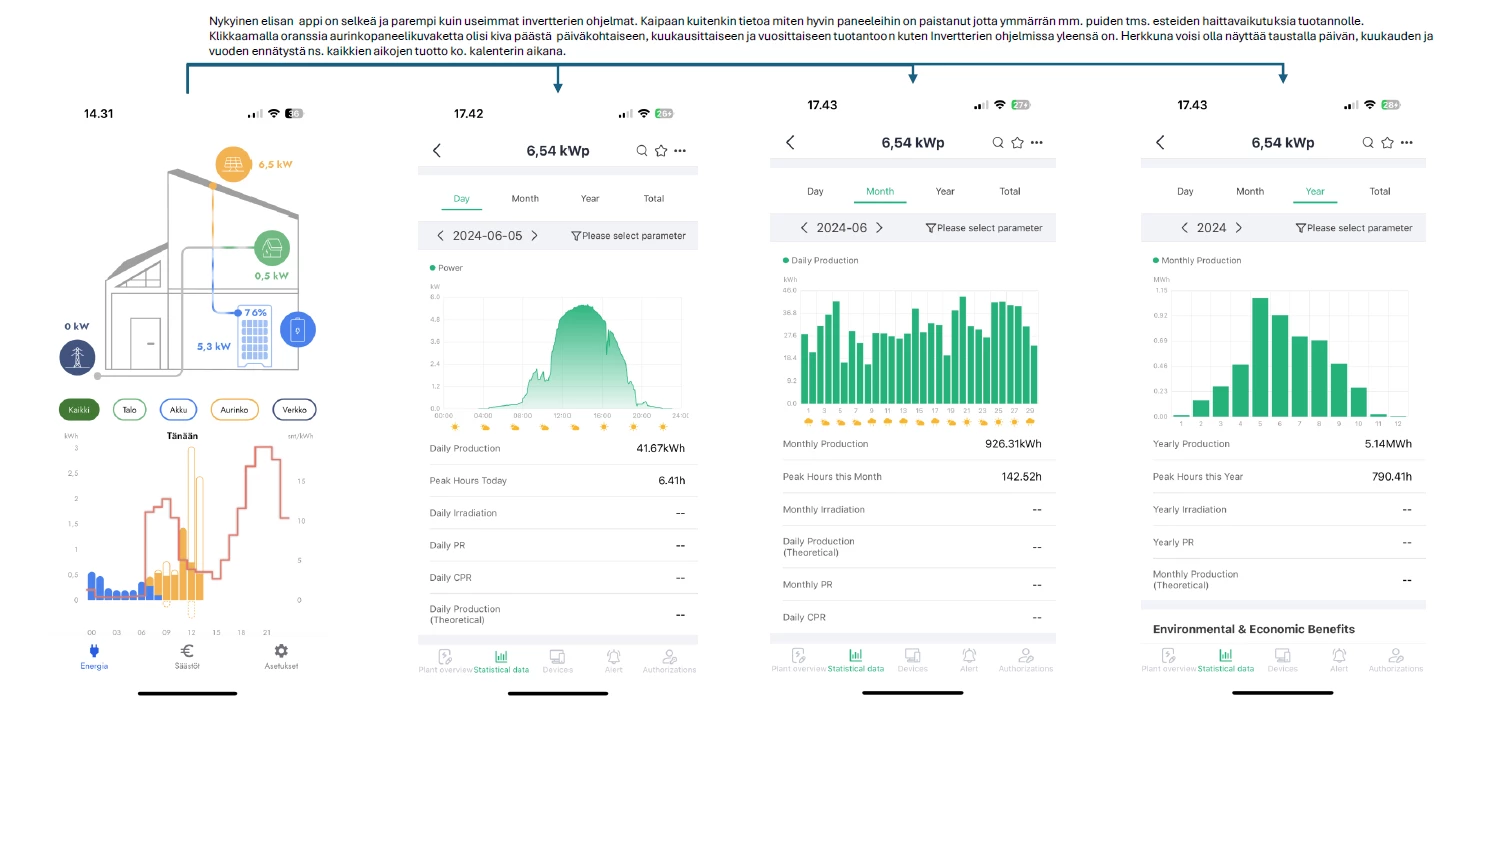Open Authorizations on Year view screen
The image size is (1490, 844).
pyautogui.click(x=1396, y=660)
